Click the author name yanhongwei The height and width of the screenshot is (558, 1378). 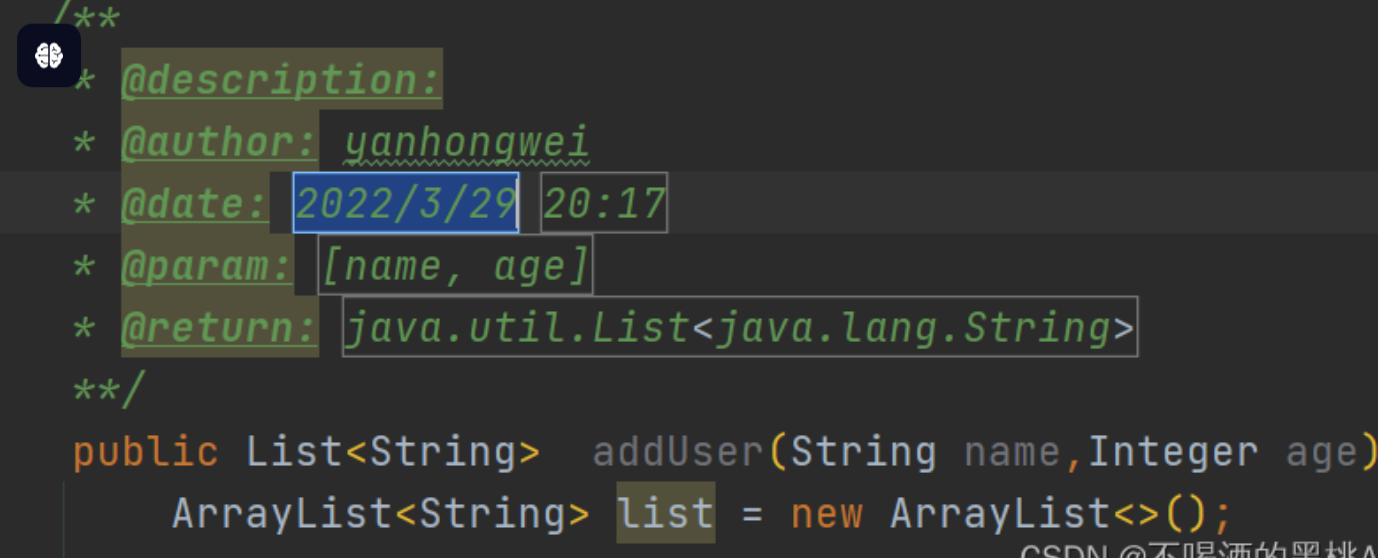[467, 142]
